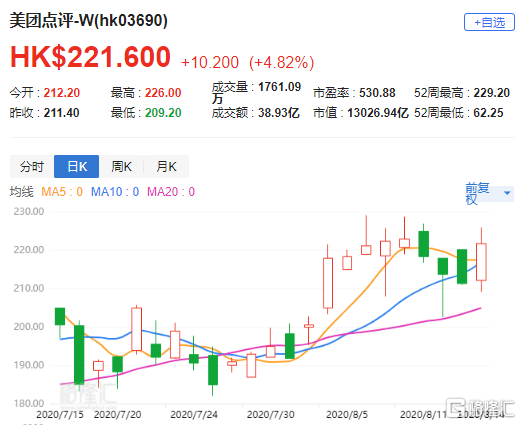Click the 市值 value 13026.94亿
Image resolution: width=521 pixels, height=425 pixels.
point(378,113)
